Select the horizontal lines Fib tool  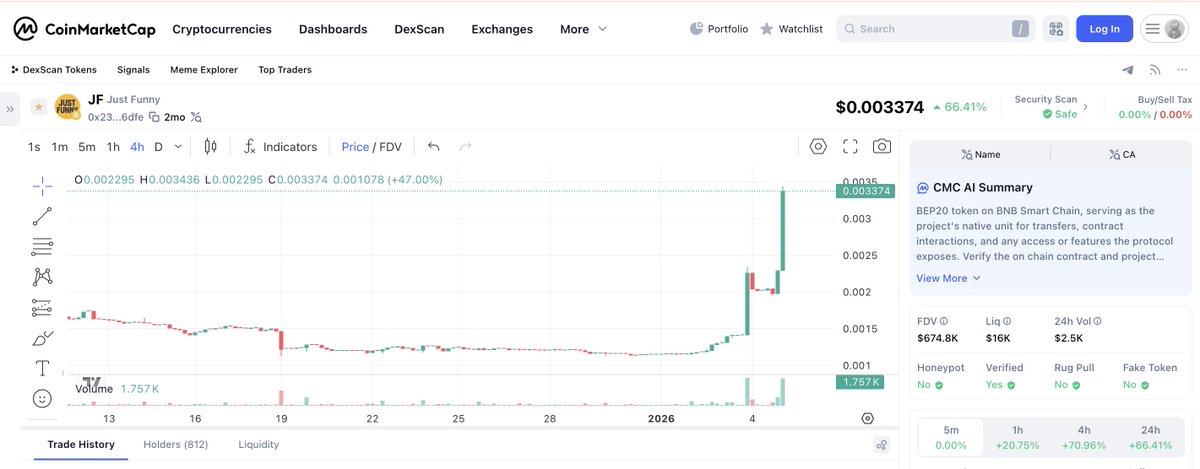pos(42,246)
